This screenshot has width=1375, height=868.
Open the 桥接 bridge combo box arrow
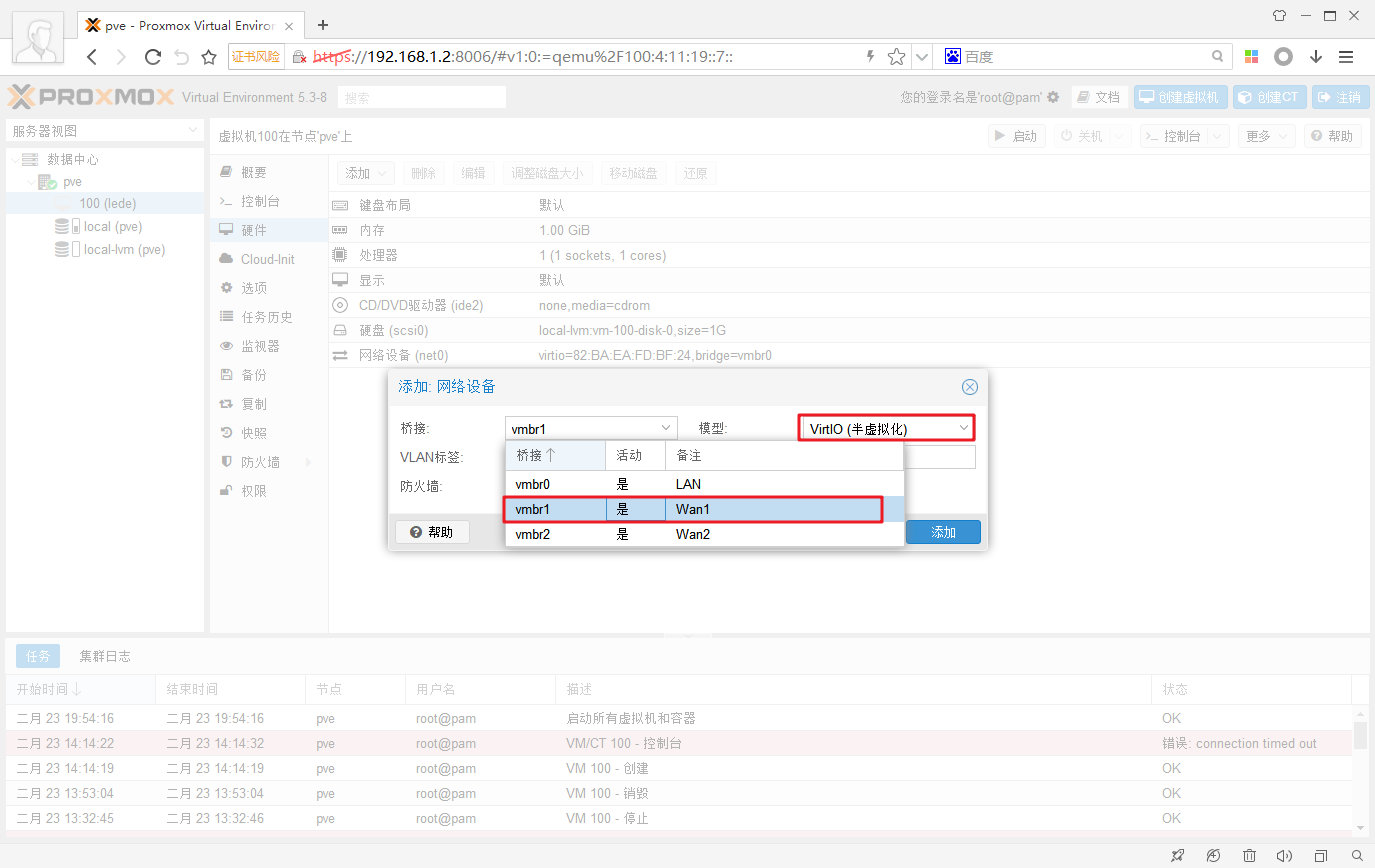tap(667, 428)
